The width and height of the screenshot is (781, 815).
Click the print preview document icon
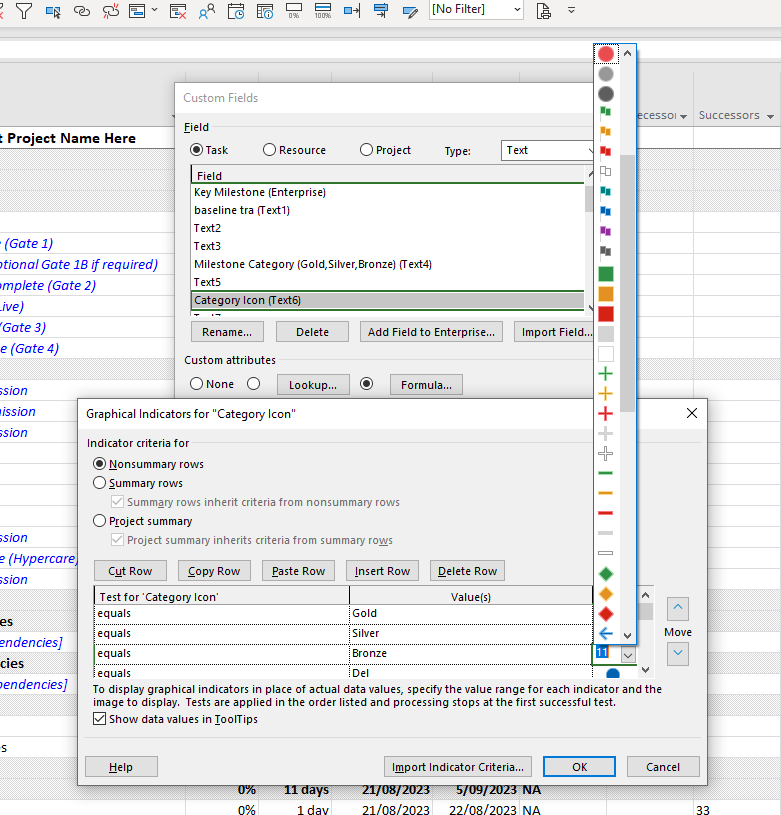544,11
